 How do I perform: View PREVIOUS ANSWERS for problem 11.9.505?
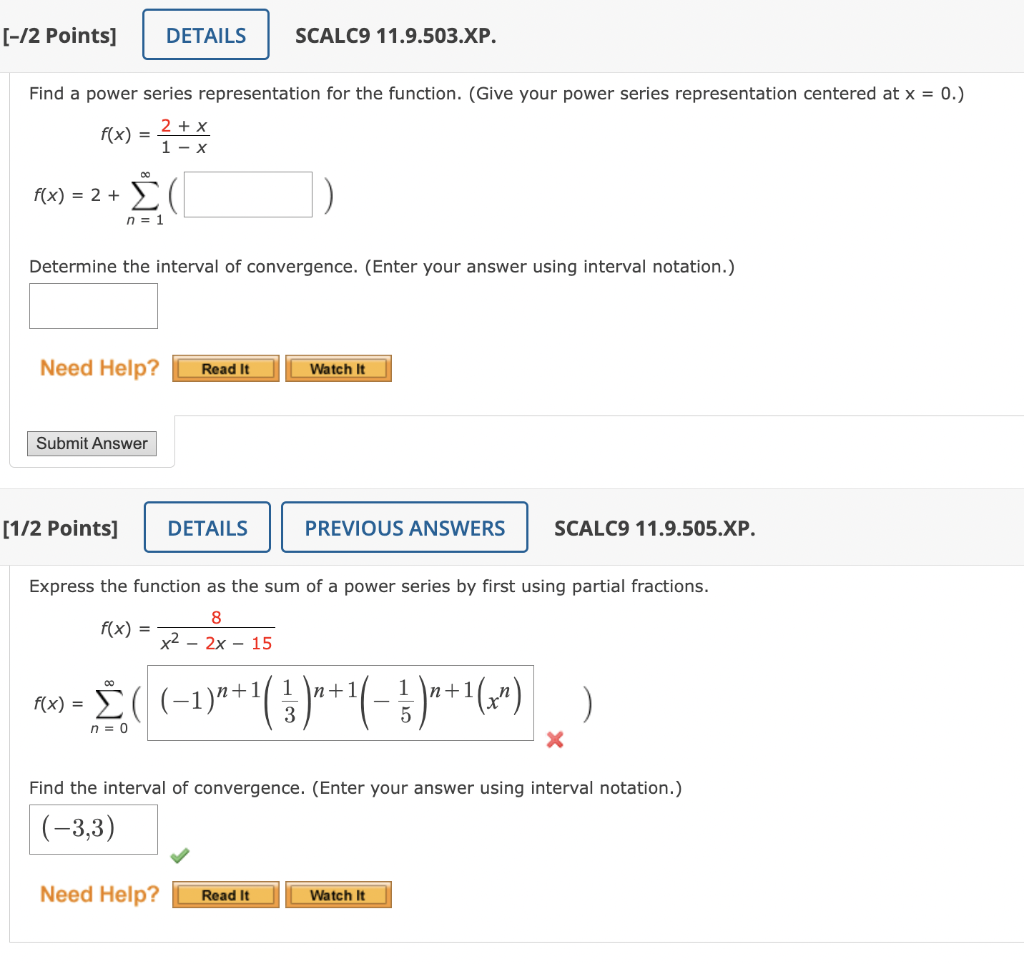(404, 527)
